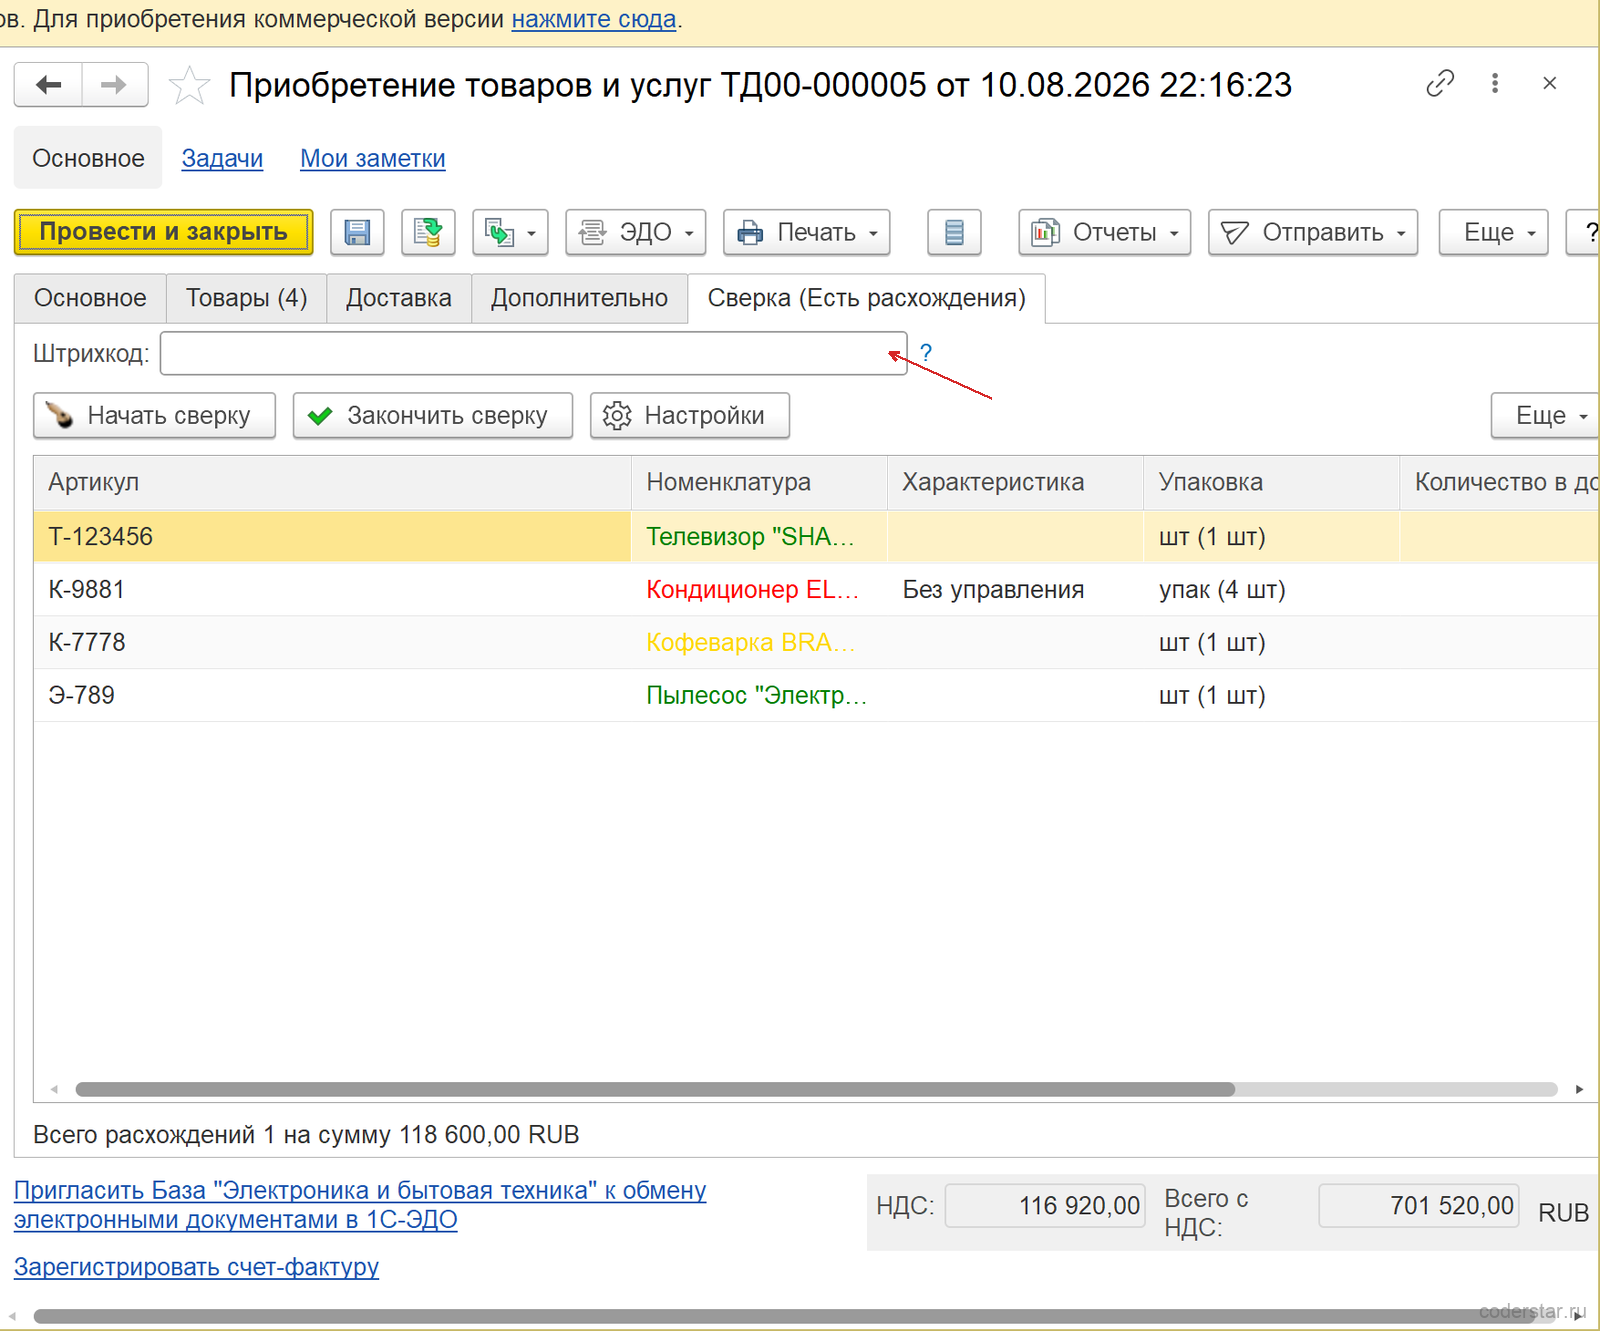Viewport: 1600px width, 1331px height.
Task: Click the post document icon
Action: click(428, 232)
